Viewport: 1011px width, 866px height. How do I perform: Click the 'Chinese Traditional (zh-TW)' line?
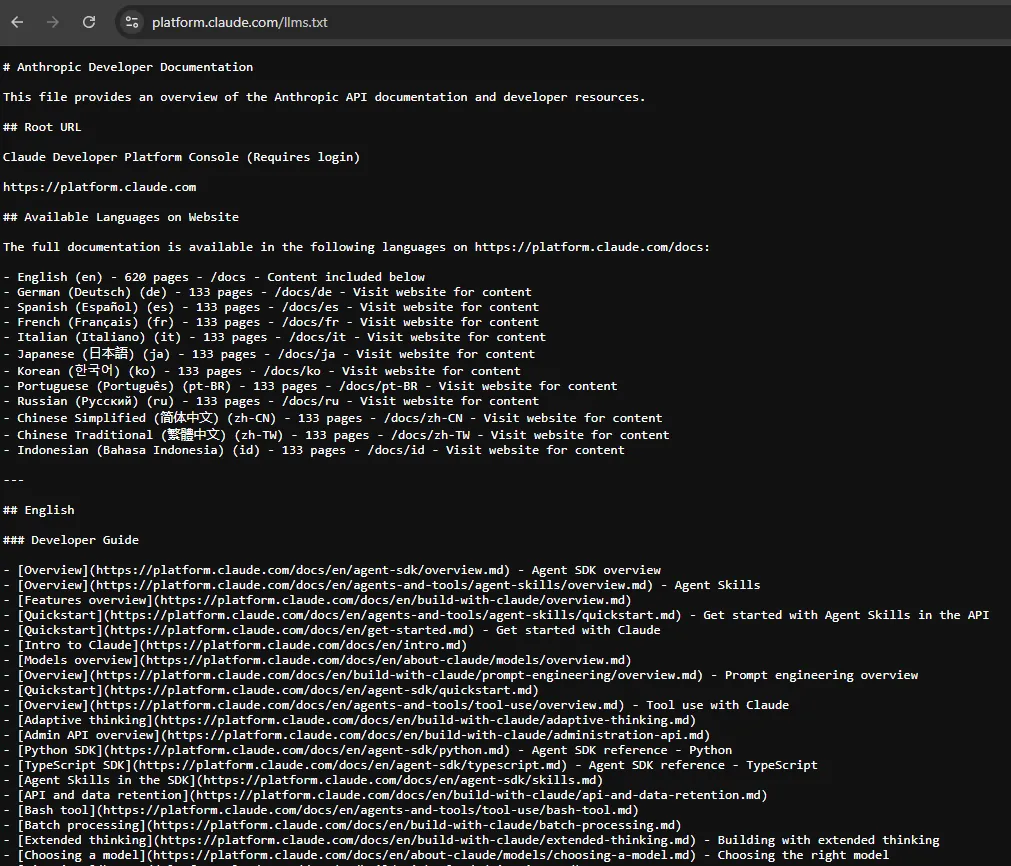click(336, 434)
